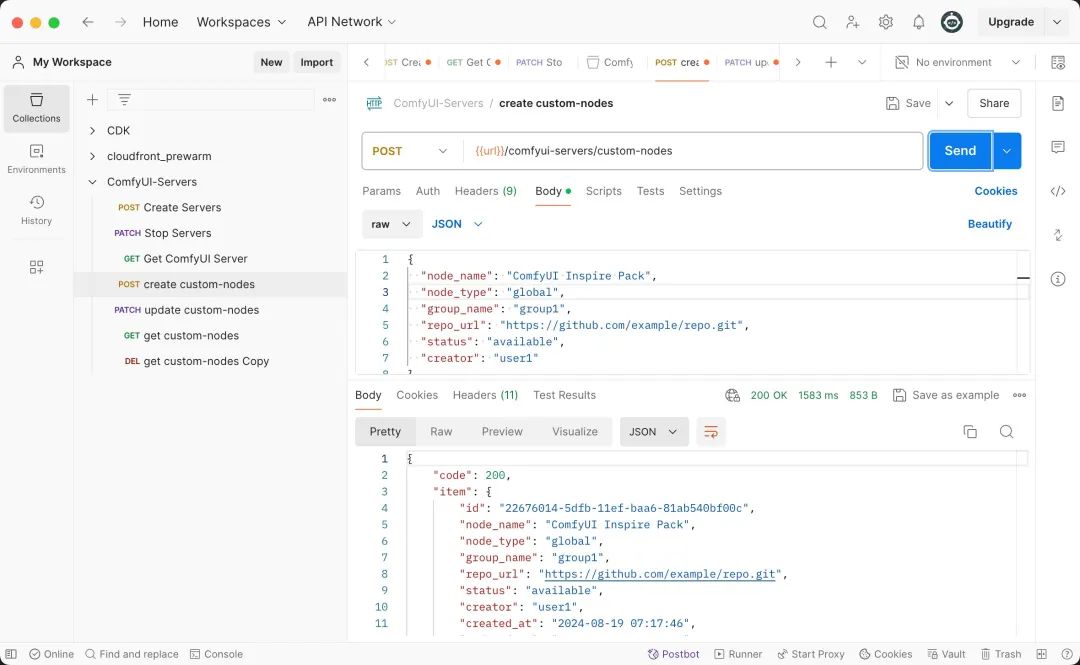The width and height of the screenshot is (1080, 665).
Task: Copy the response body with copy icon
Action: click(x=970, y=432)
